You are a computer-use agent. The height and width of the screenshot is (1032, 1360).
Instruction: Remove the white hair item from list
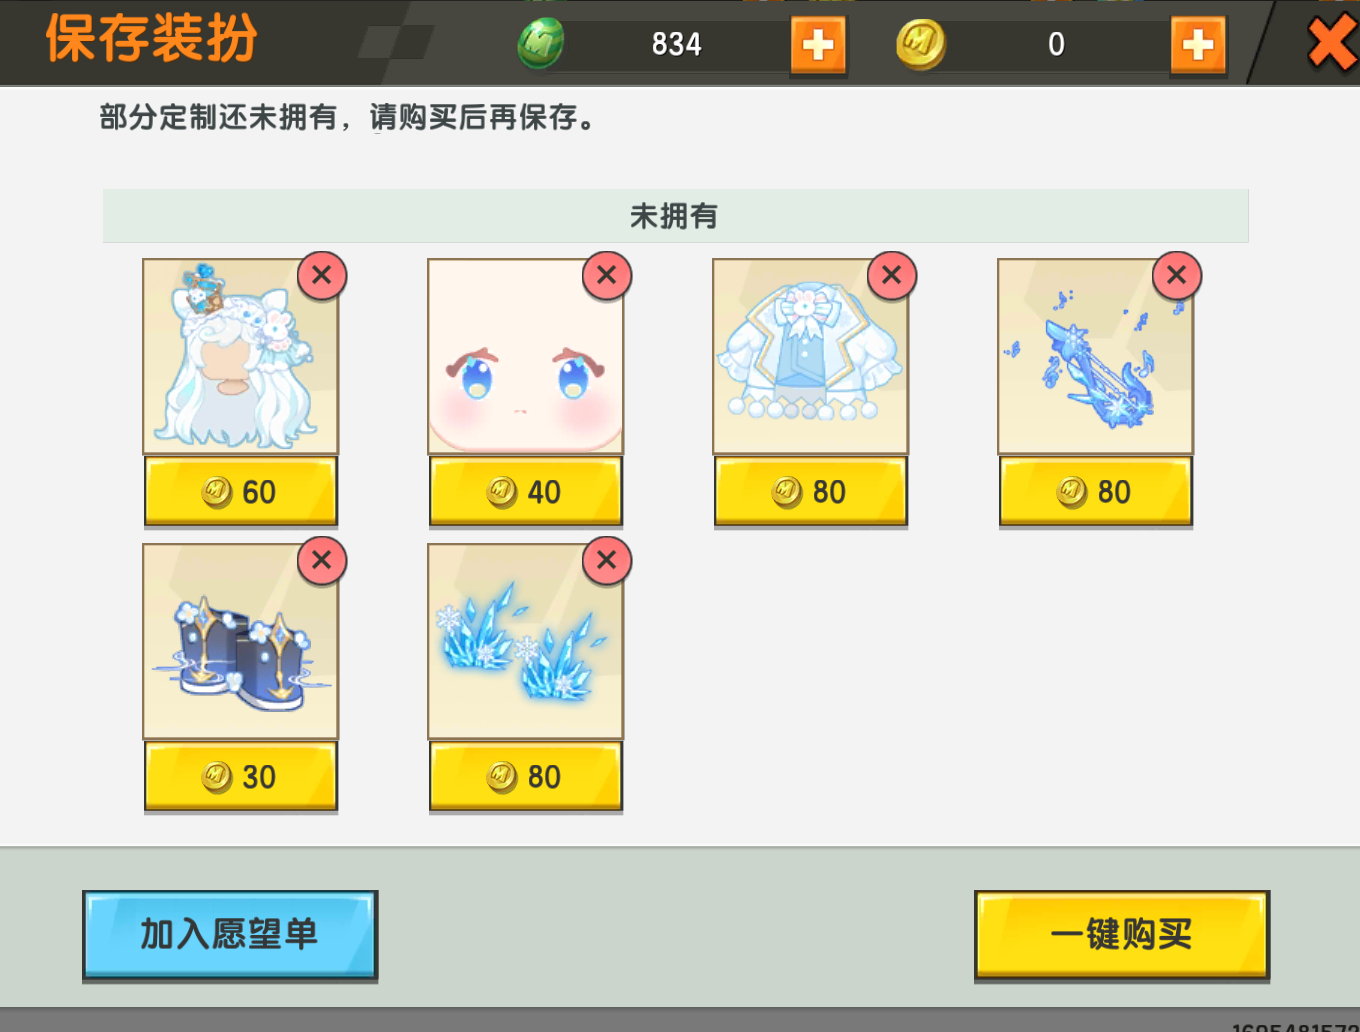(x=322, y=276)
